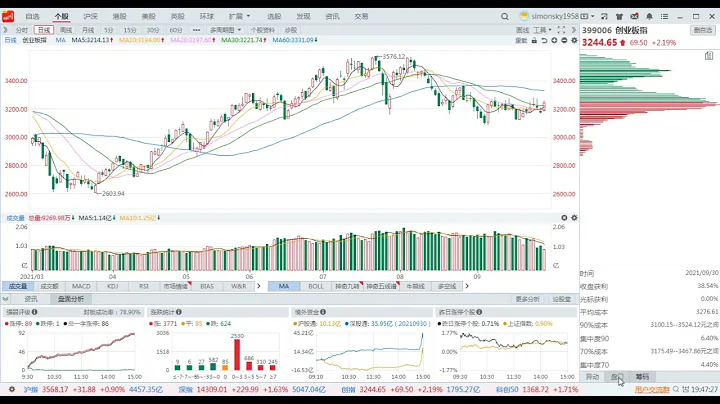The image size is (720, 404).
Task: Open the 选股 menu tab
Action: (x=274, y=17)
